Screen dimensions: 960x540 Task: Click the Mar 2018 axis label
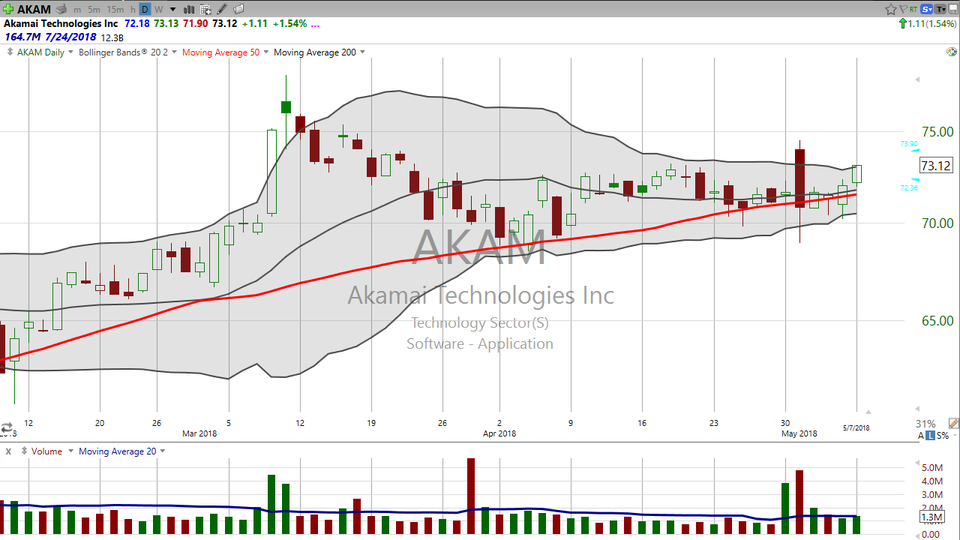coord(200,433)
